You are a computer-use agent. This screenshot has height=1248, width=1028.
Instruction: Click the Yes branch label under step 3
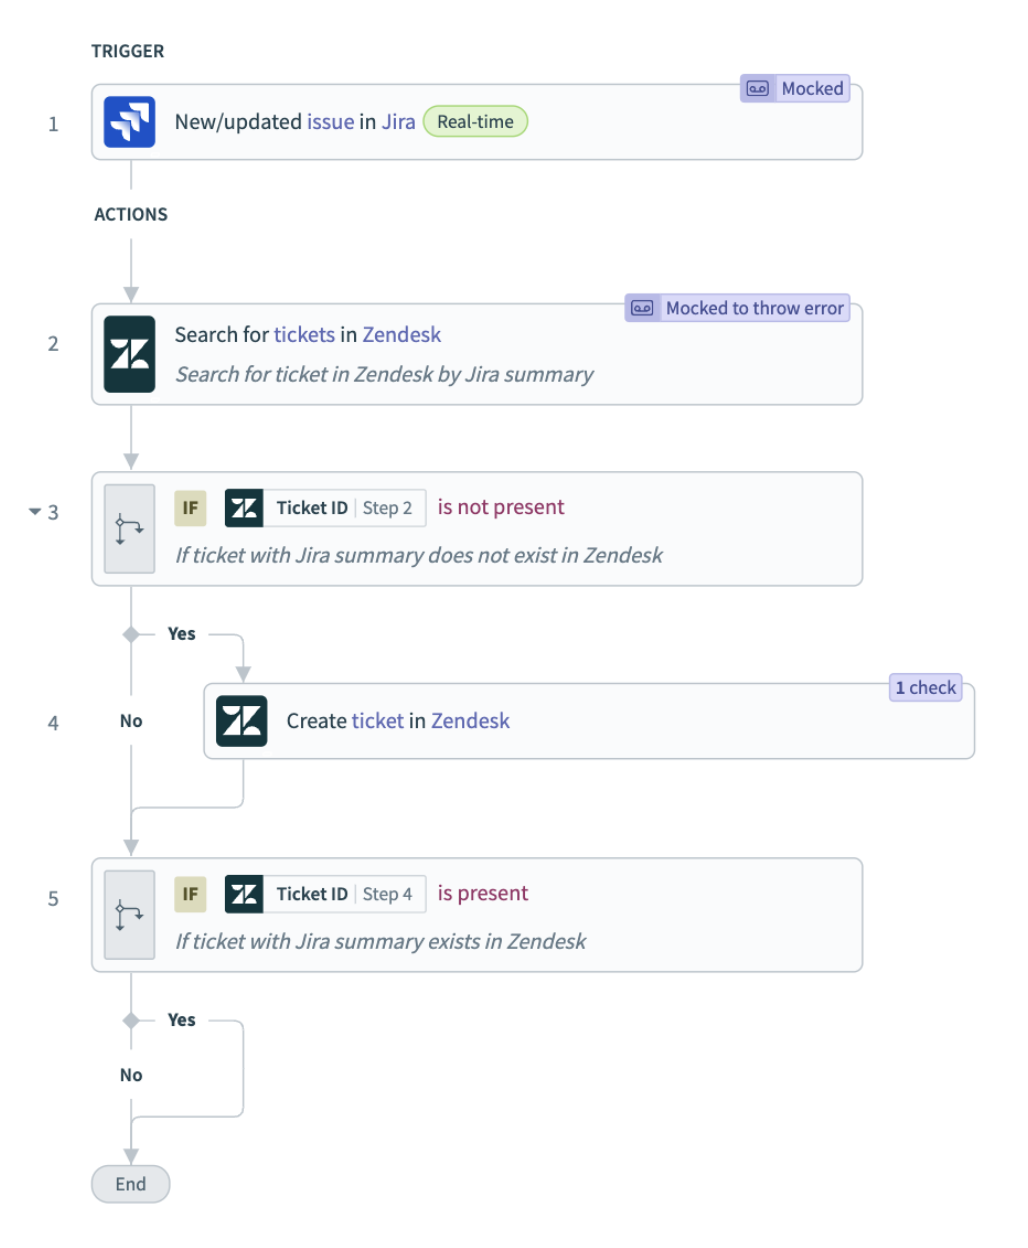[x=180, y=633]
